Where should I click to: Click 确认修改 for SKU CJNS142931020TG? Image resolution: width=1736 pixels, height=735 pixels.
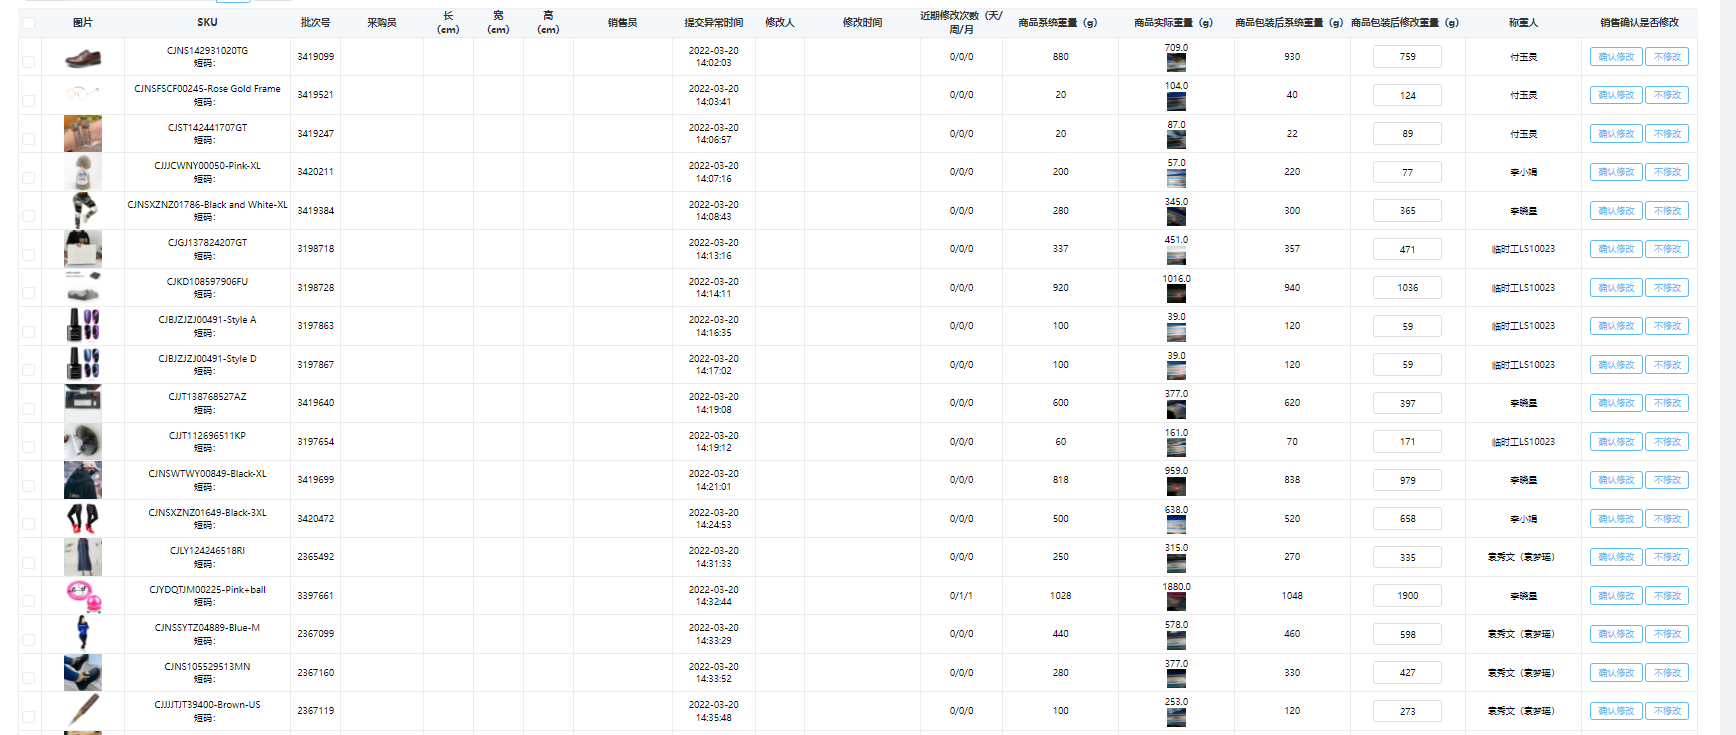click(x=1616, y=57)
